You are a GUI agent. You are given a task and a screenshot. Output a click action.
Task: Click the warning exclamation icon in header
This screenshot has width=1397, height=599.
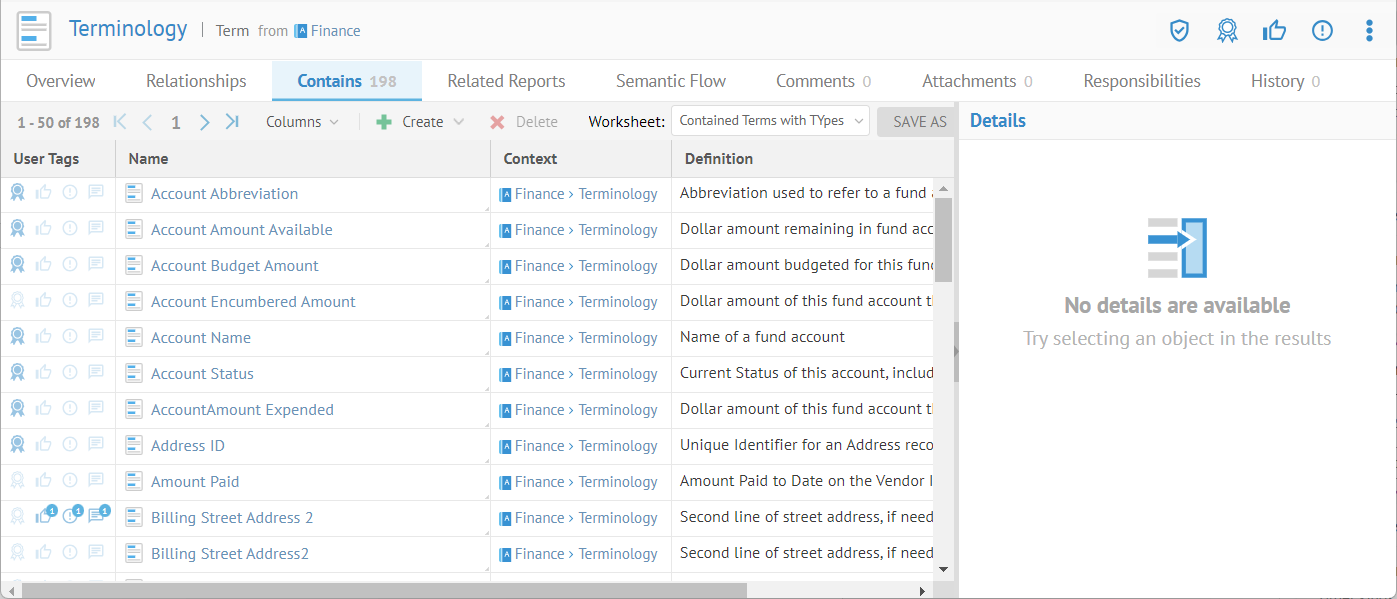pyautogui.click(x=1322, y=31)
